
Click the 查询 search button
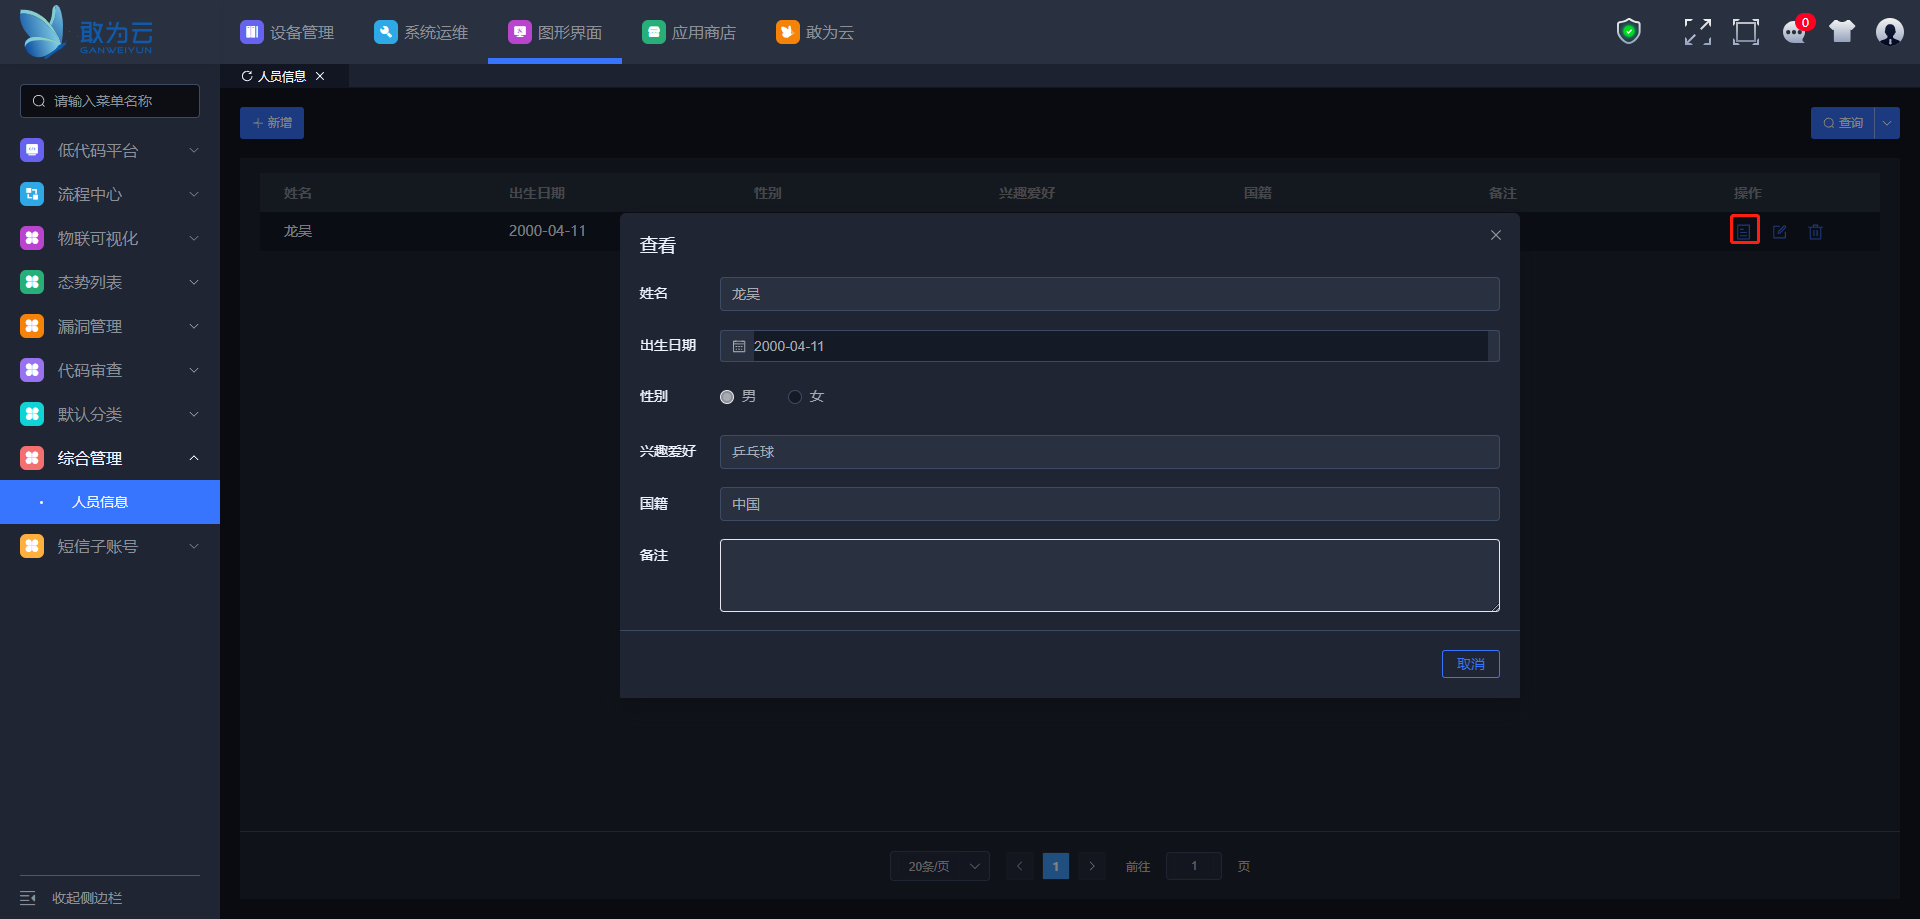1842,123
